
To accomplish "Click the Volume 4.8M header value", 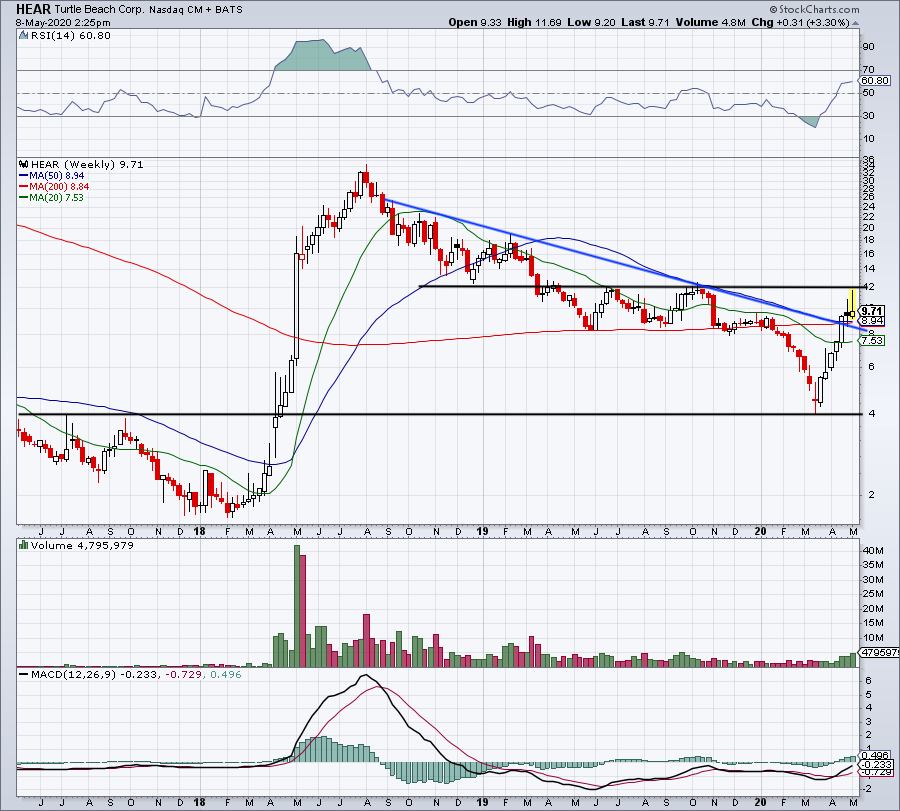I will click(710, 22).
